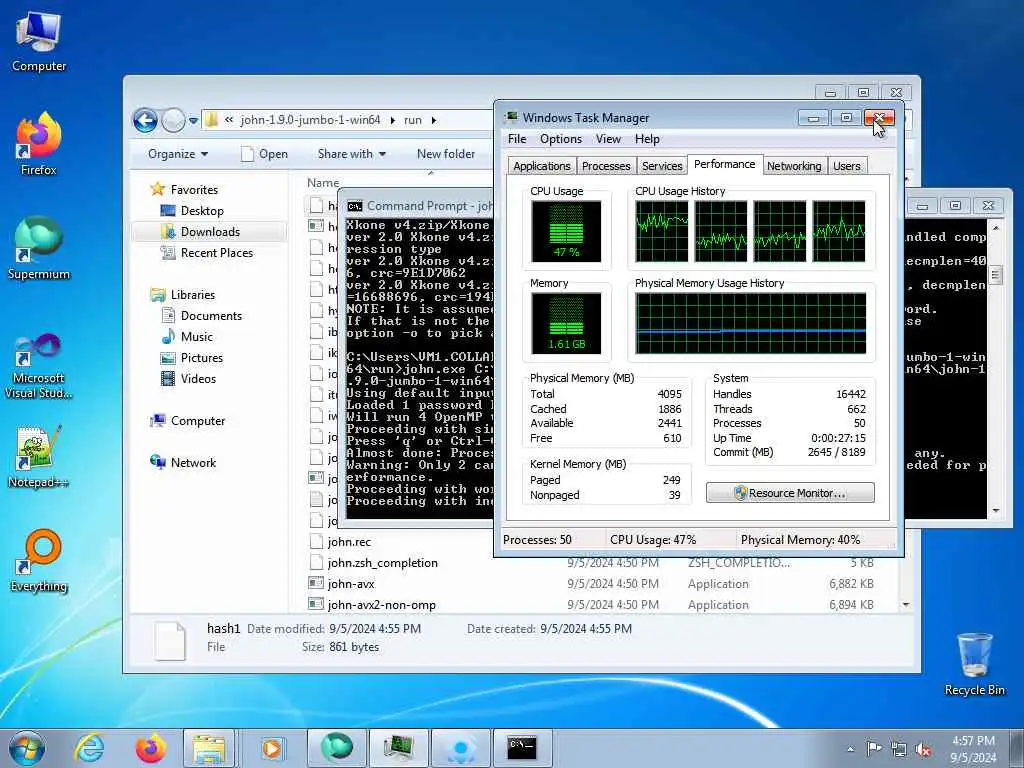Switch to the Users tab
1024x768 pixels.
tap(846, 166)
